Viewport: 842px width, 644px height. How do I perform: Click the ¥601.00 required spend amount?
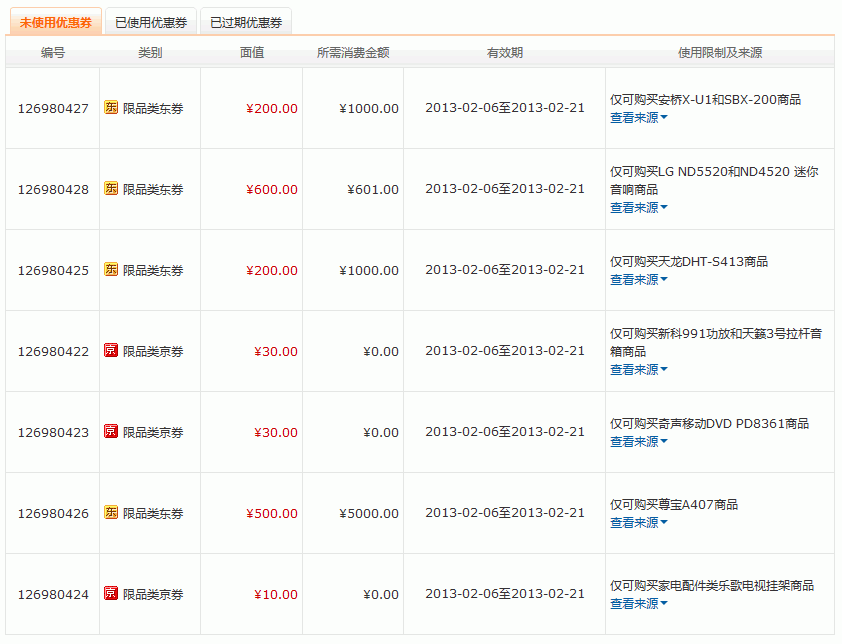(x=373, y=190)
